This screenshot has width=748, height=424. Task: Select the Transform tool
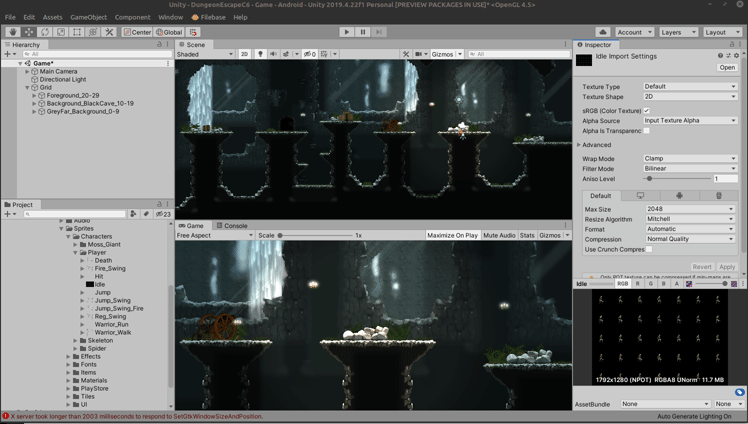(x=93, y=32)
